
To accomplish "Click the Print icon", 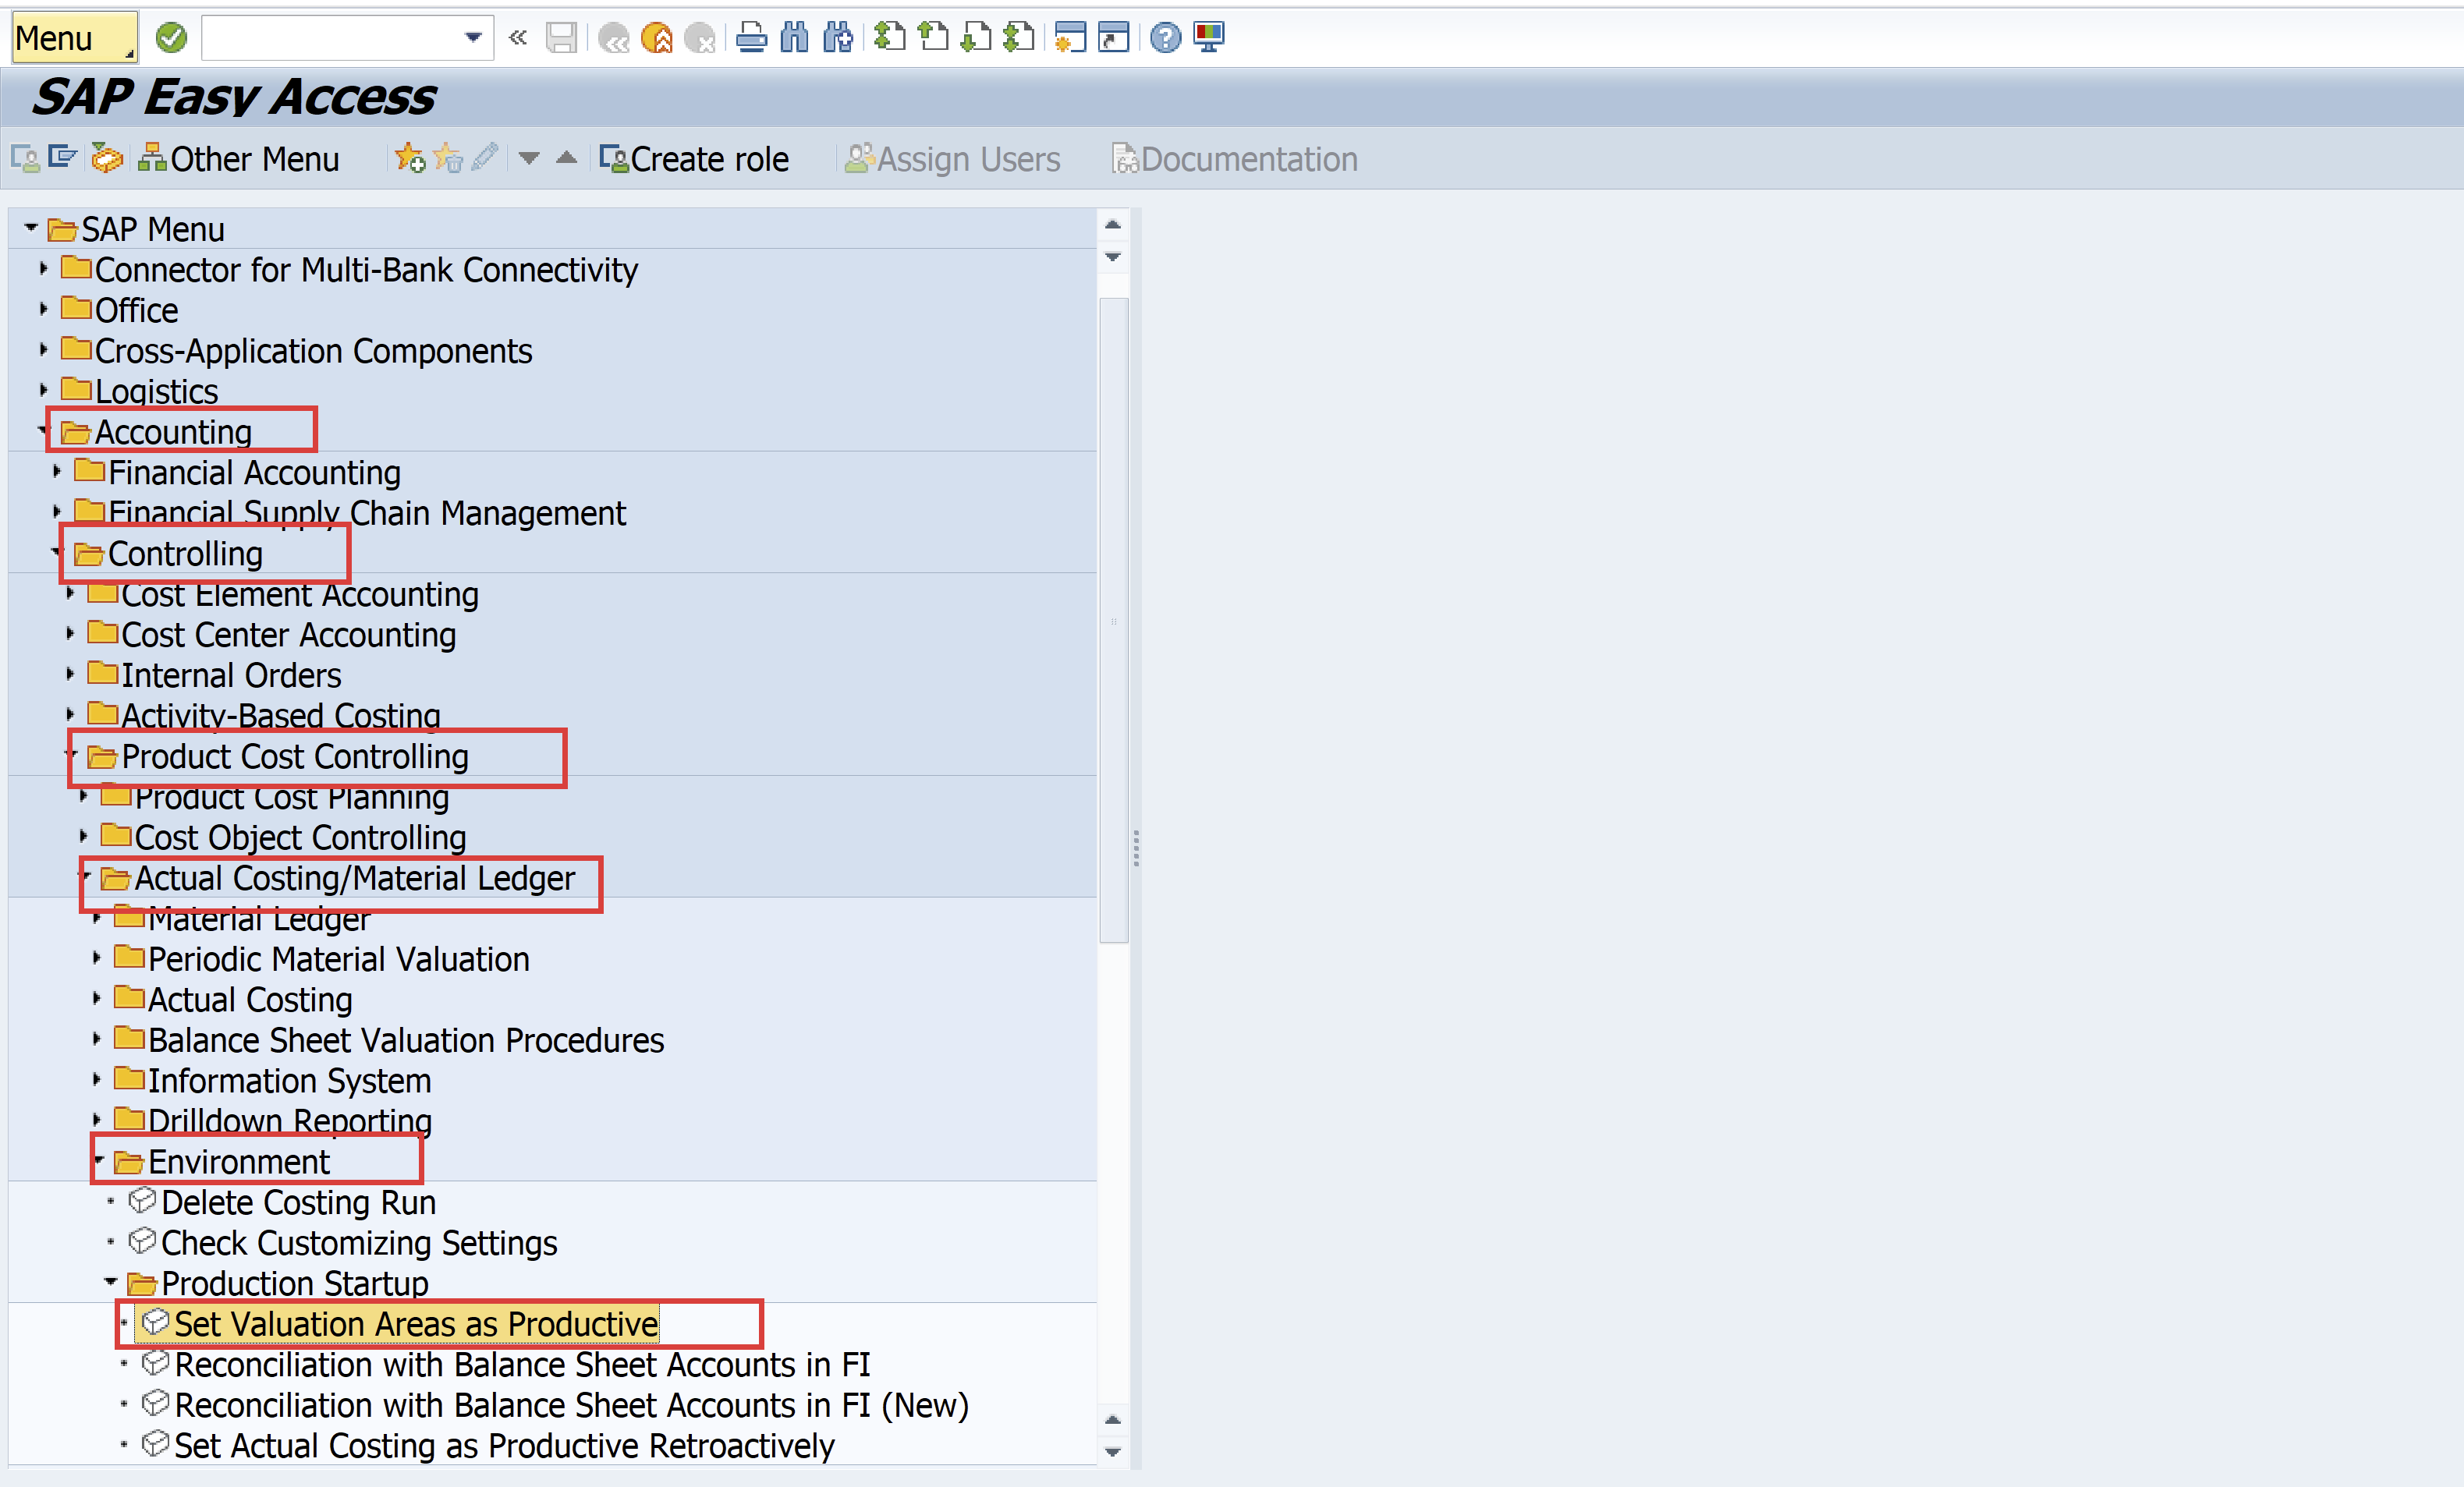I will (x=751, y=38).
